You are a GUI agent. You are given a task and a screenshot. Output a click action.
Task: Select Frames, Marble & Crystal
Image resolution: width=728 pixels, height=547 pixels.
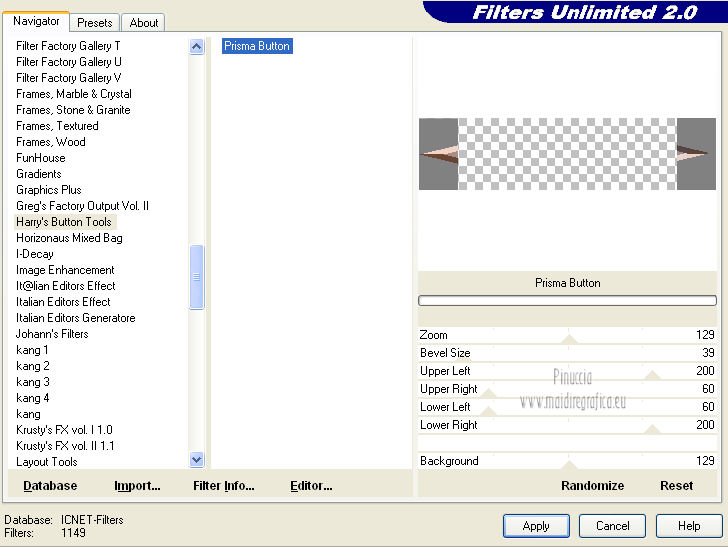pos(74,94)
